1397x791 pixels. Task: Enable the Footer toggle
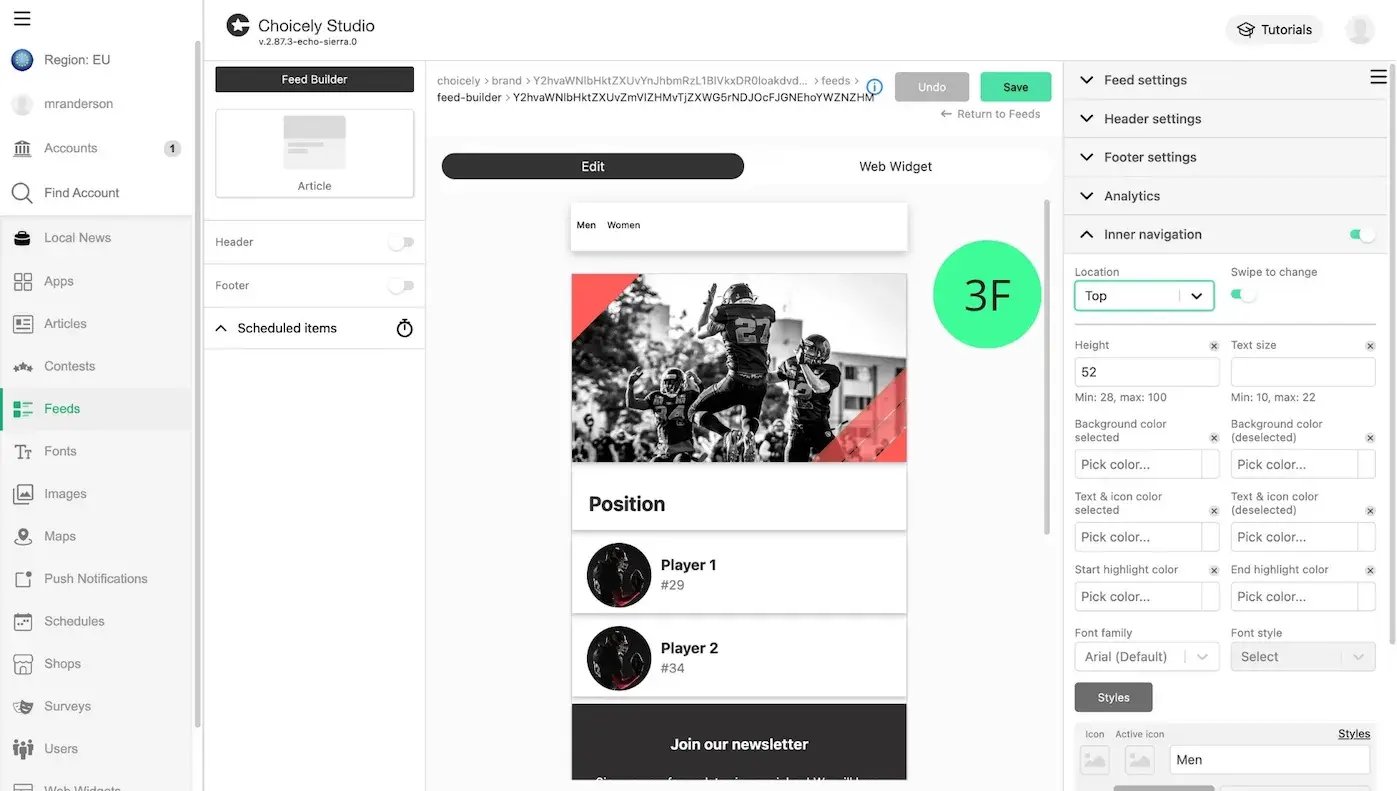coord(401,286)
